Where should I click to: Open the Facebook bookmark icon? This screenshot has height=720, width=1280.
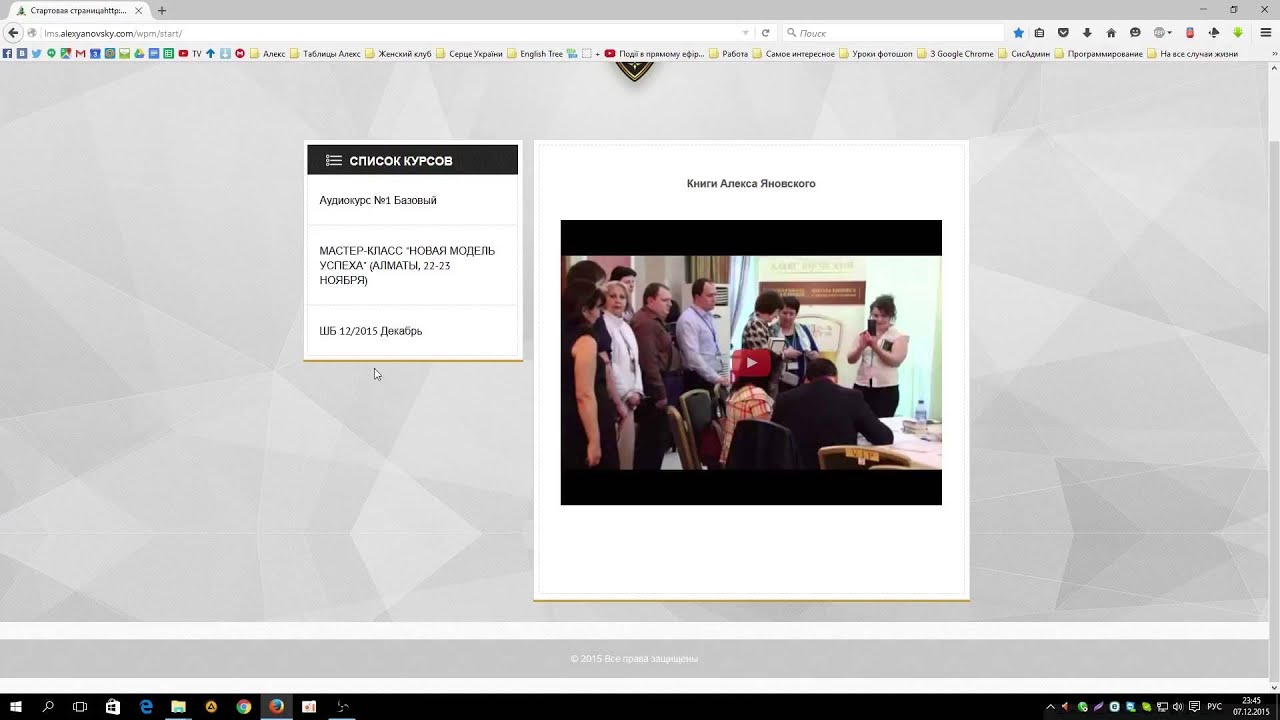point(8,54)
